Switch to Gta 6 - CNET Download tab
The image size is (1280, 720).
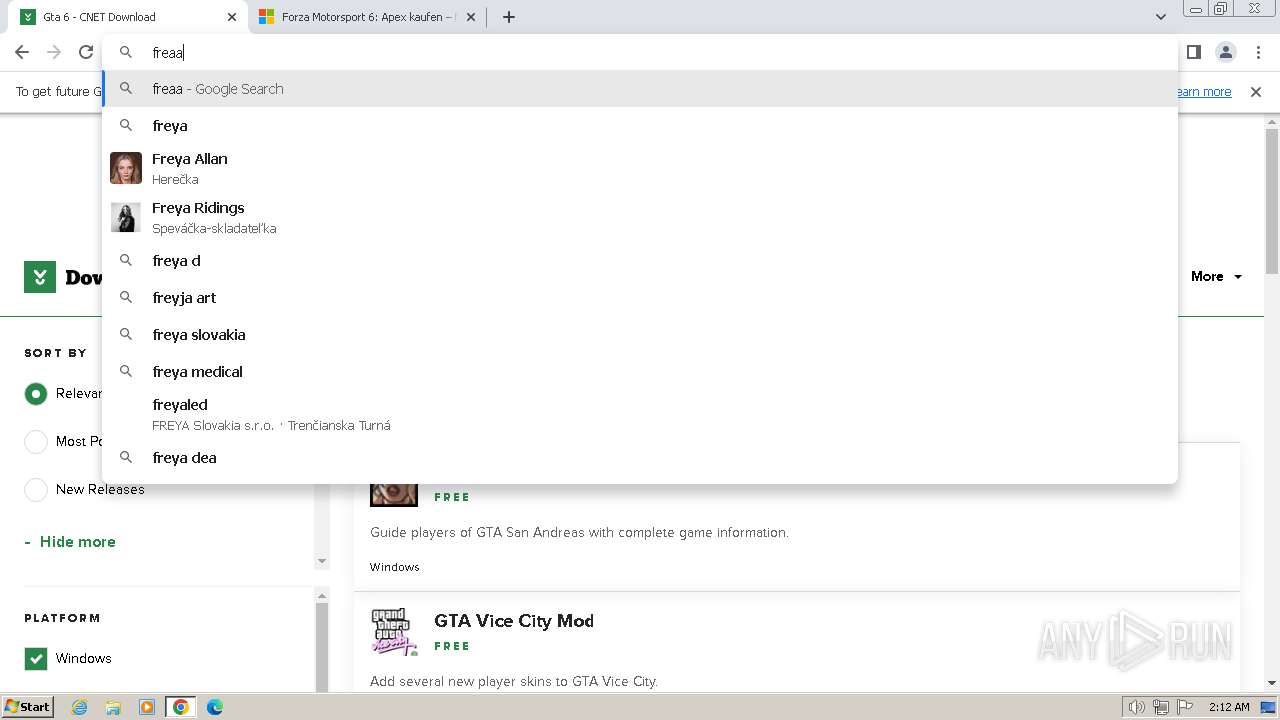click(x=125, y=17)
